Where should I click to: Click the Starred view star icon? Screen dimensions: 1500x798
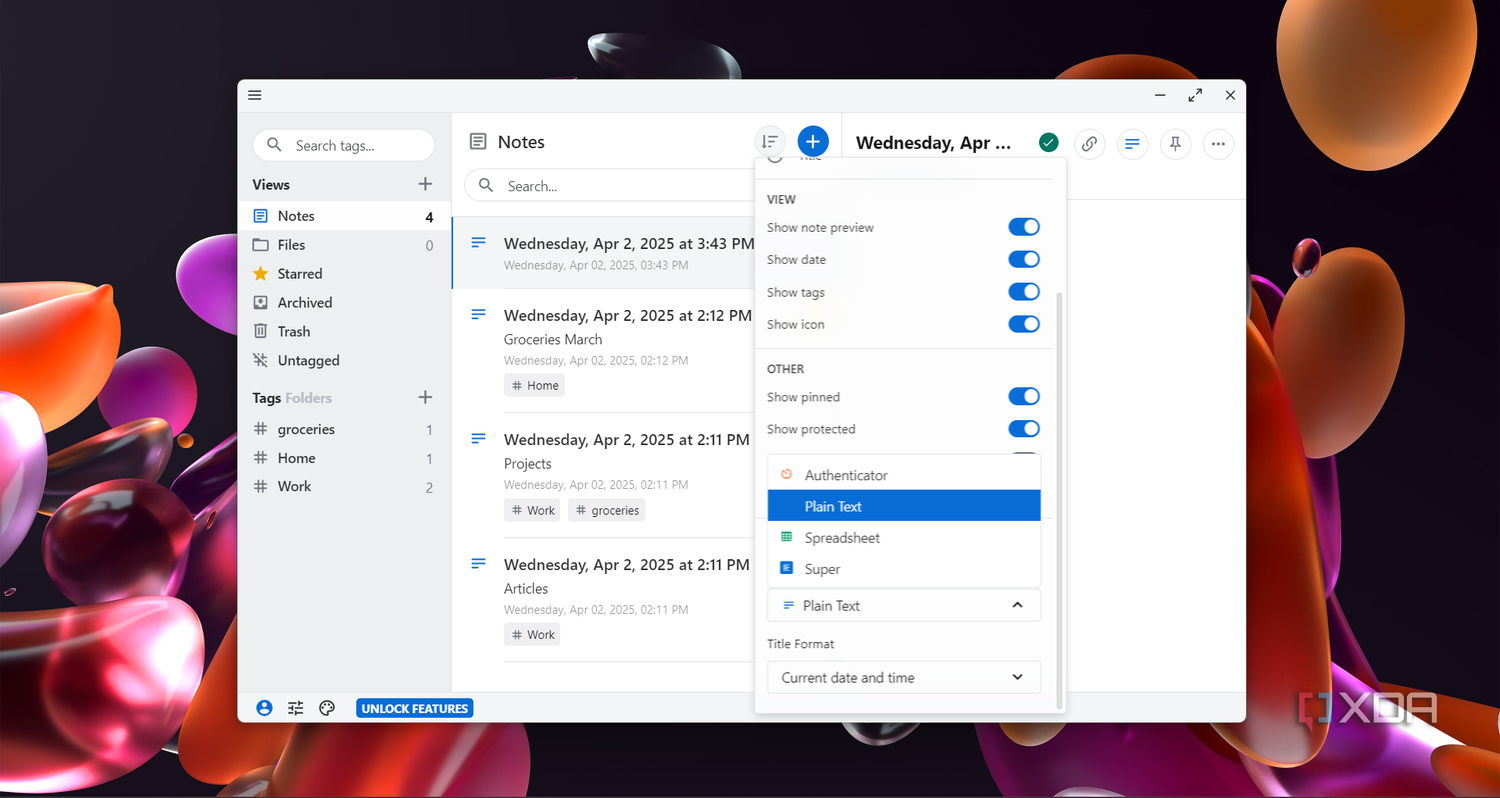(x=260, y=273)
